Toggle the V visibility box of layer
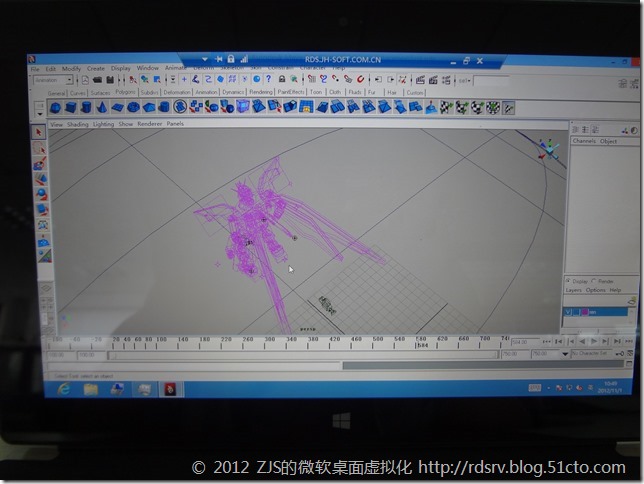The image size is (644, 484). pos(569,312)
